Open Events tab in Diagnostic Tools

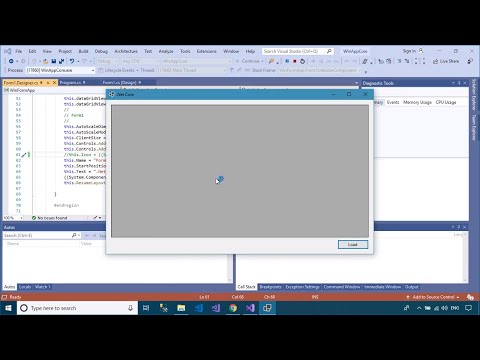(x=393, y=102)
